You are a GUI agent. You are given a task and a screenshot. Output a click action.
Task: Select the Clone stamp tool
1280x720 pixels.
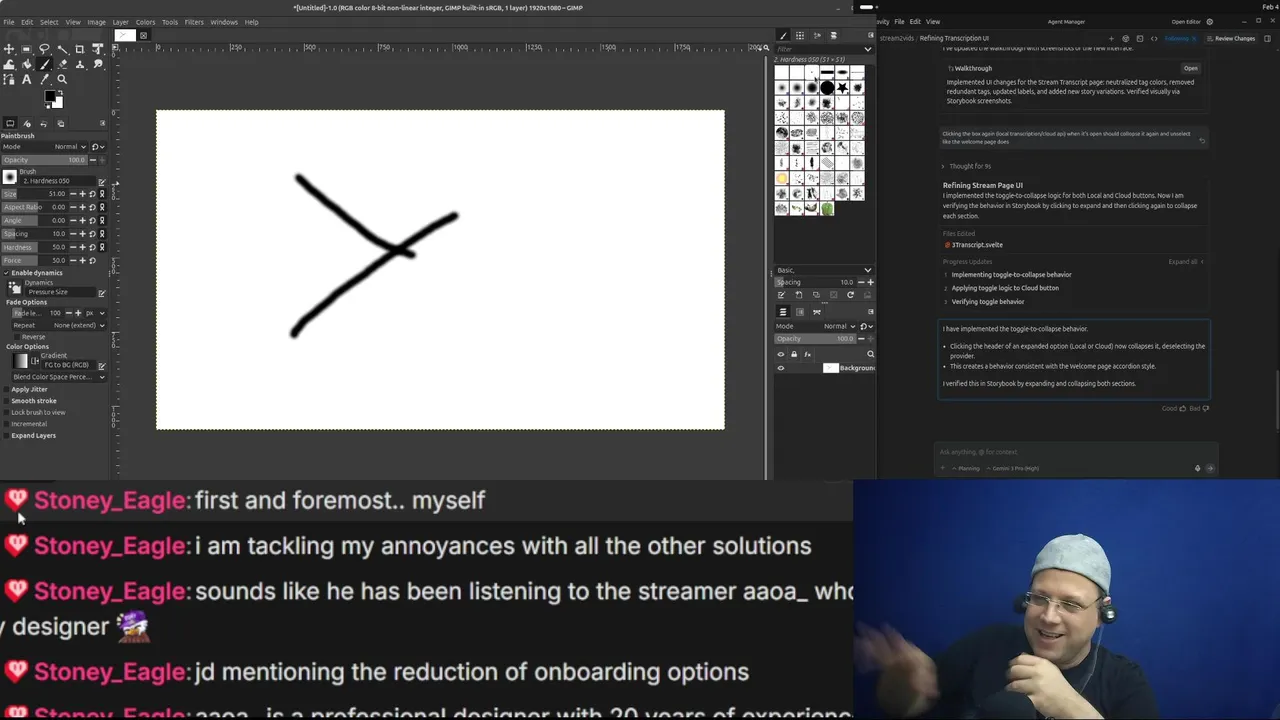[80, 64]
